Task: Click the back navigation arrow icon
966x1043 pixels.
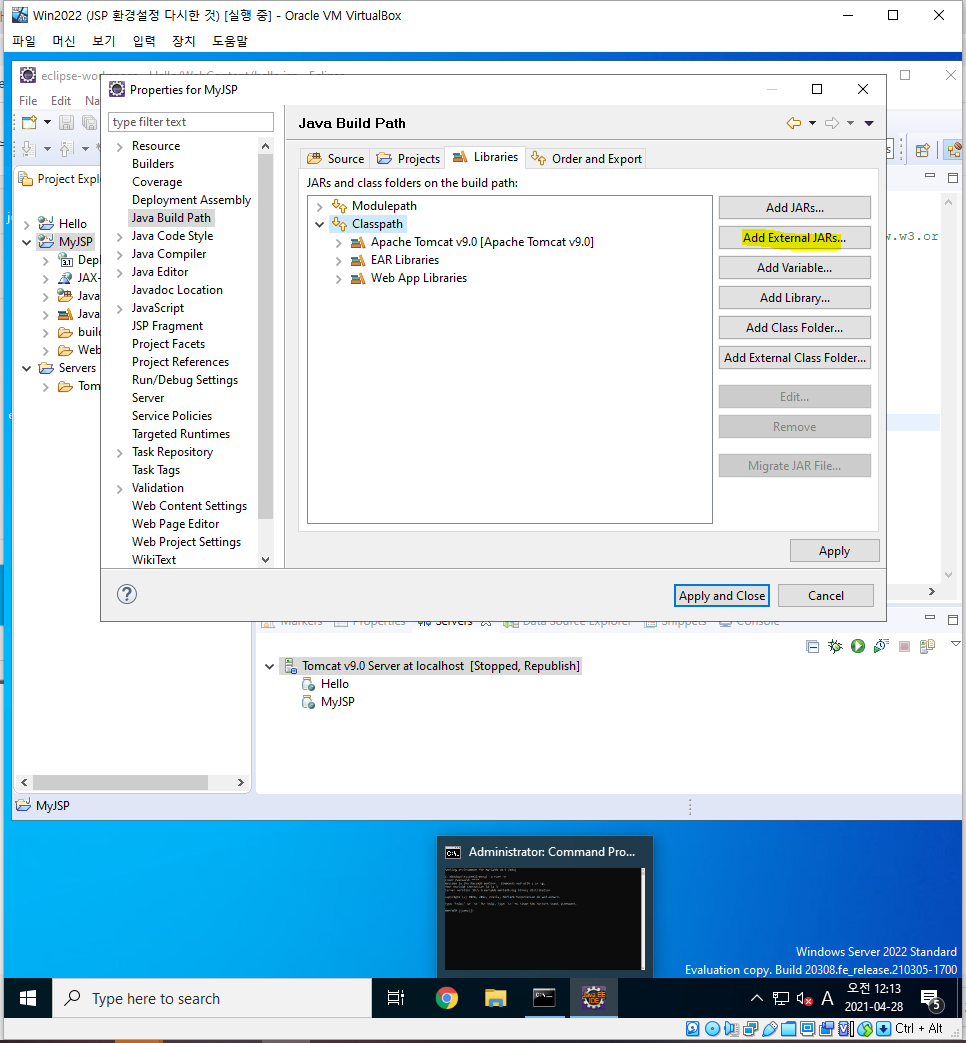Action: pyautogui.click(x=794, y=123)
